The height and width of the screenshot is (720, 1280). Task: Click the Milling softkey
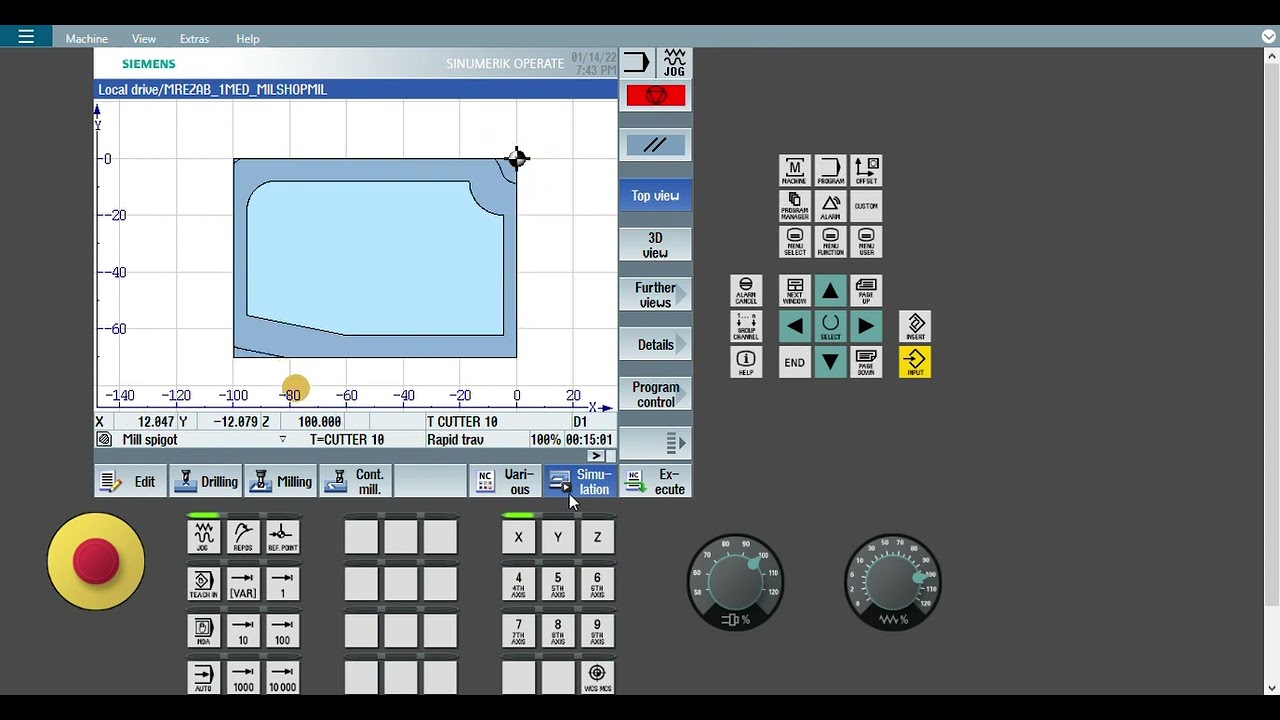[280, 482]
